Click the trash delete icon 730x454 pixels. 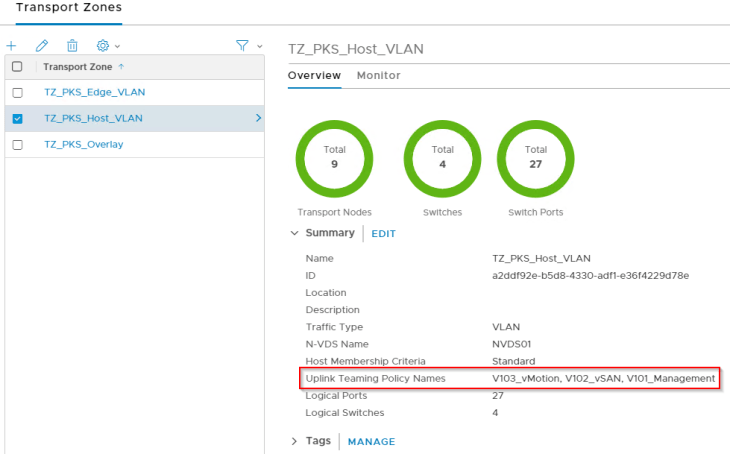[72, 46]
